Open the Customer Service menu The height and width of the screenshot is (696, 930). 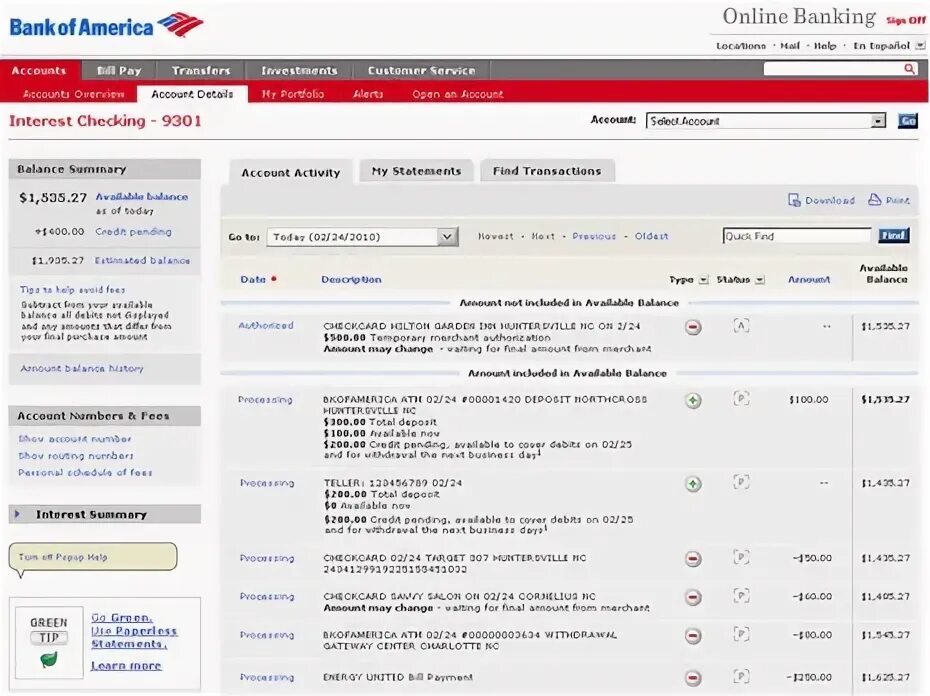pos(422,71)
